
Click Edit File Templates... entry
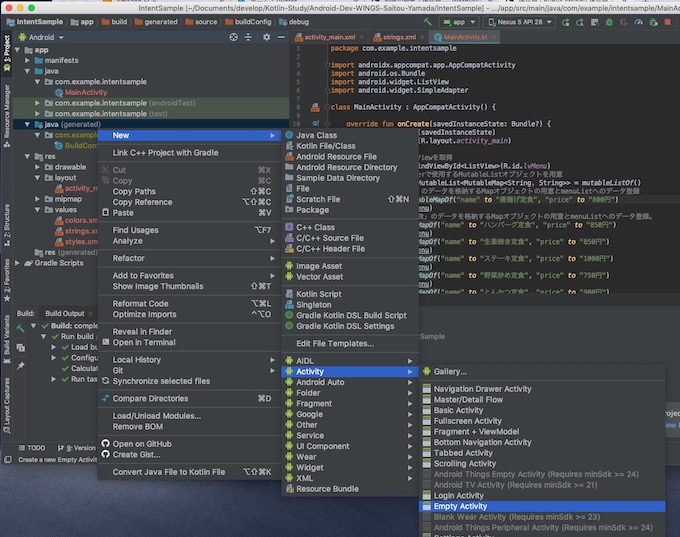pos(350,344)
